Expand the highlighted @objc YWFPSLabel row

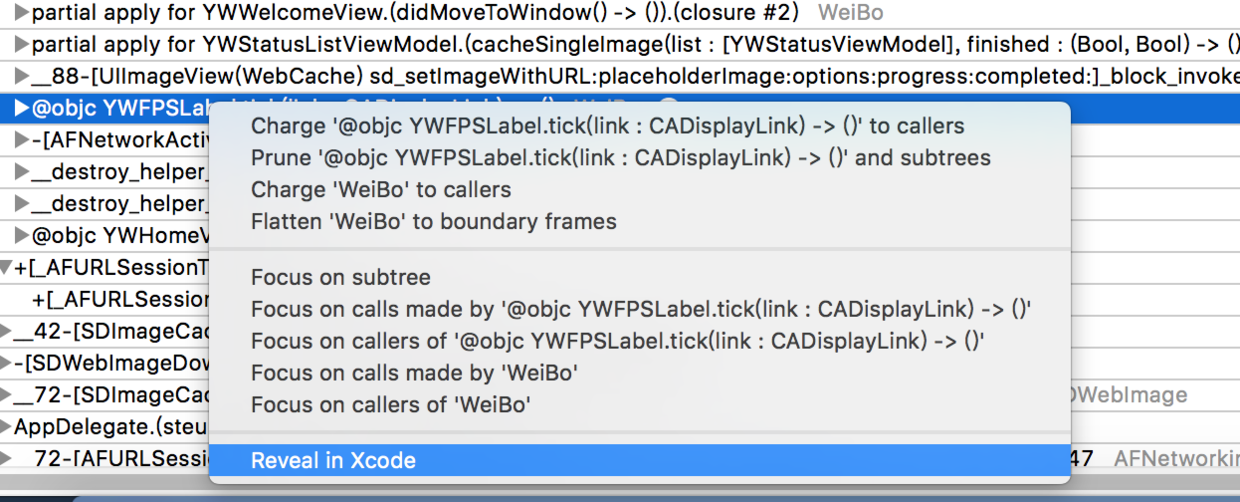coord(22,108)
